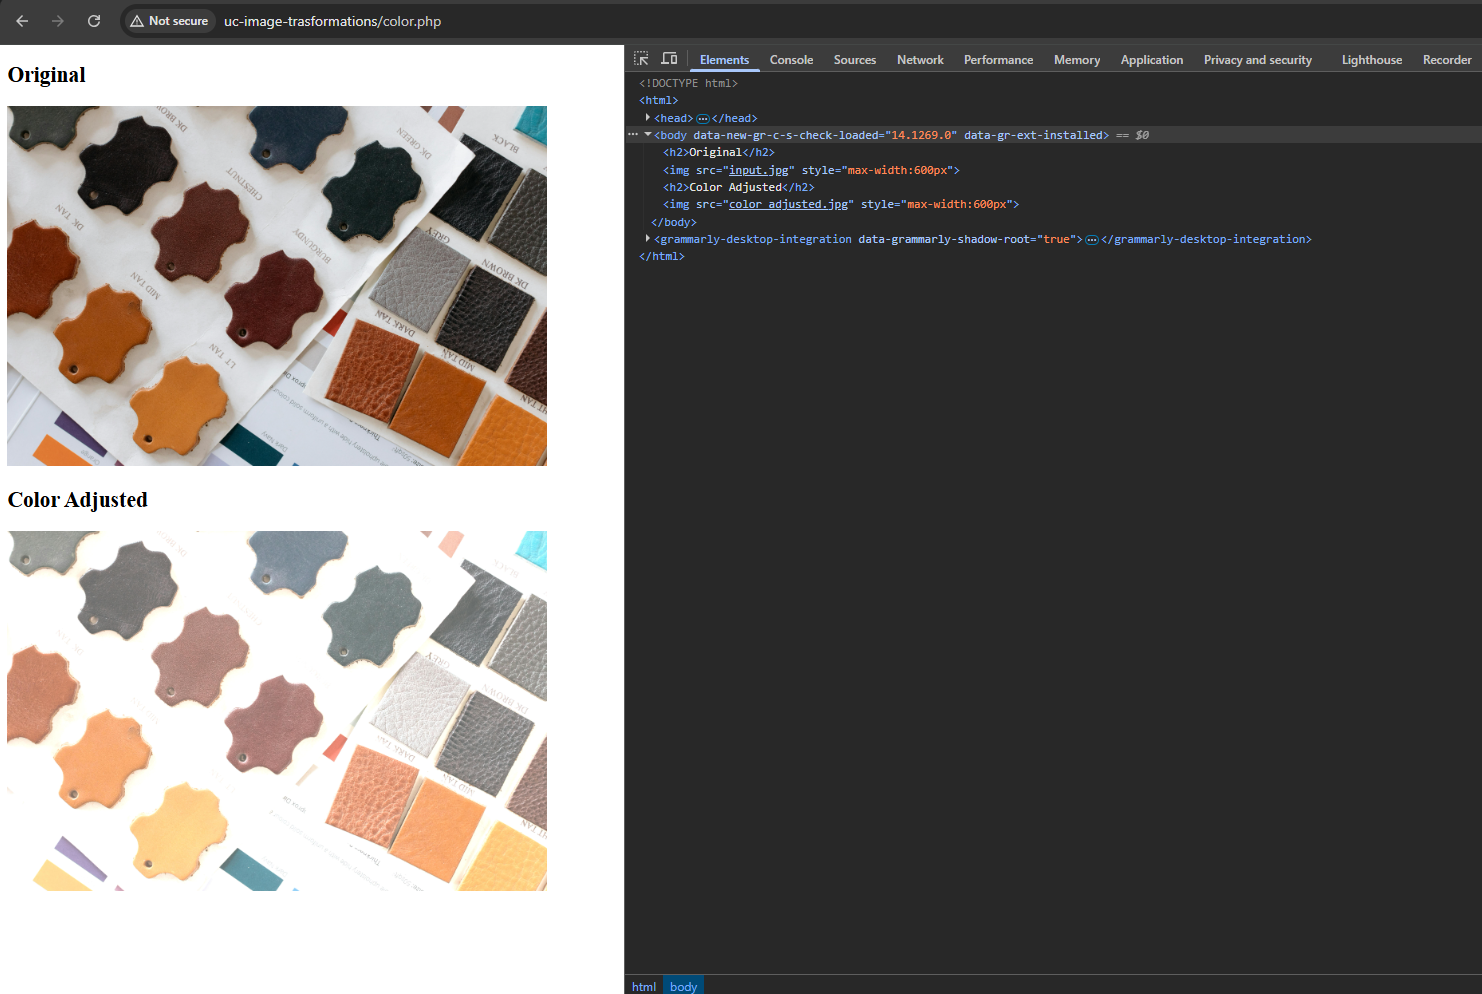This screenshot has width=1482, height=994.
Task: Reload the page with the refresh icon
Action: point(93,20)
